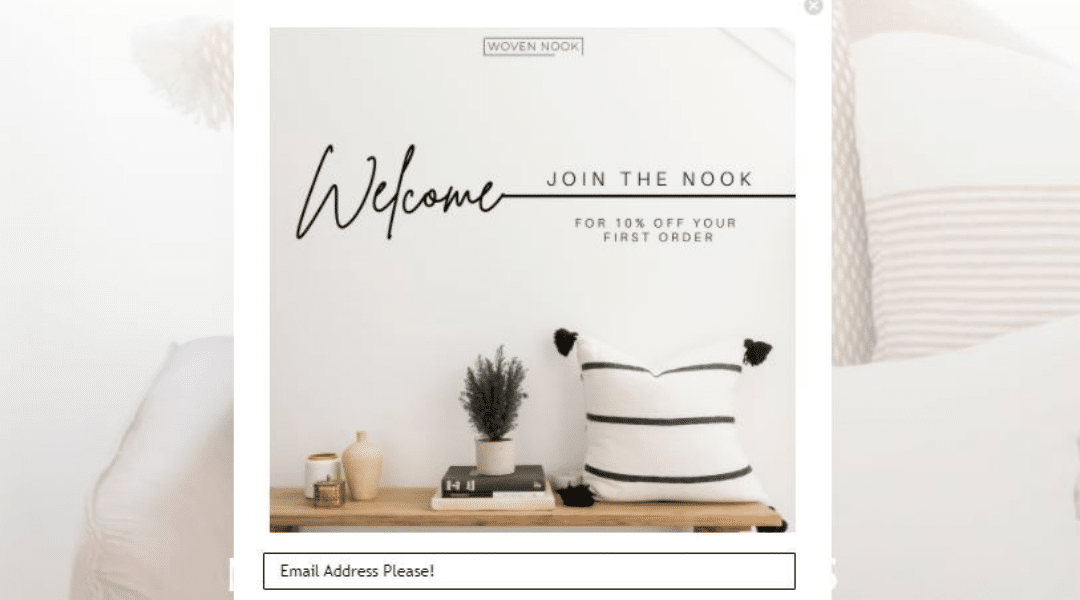This screenshot has width=1080, height=600.
Task: Click the potted plant on the books
Action: click(x=494, y=408)
